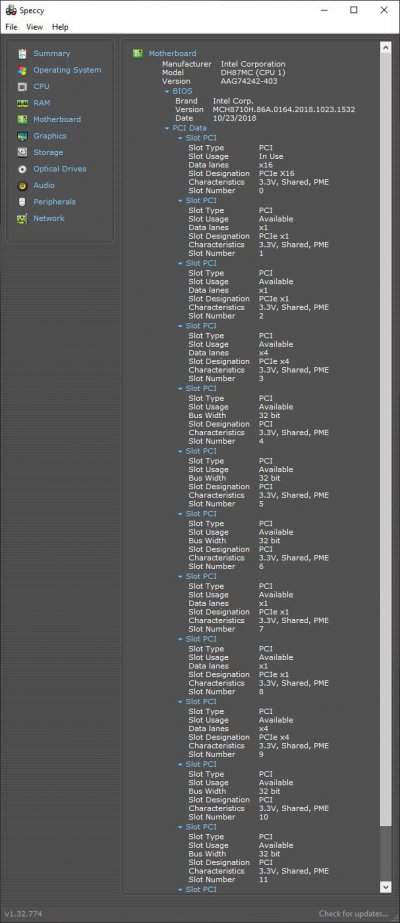Click the scroll down arrow of the scrollbar
This screenshot has width=400, height=923.
[386, 887]
